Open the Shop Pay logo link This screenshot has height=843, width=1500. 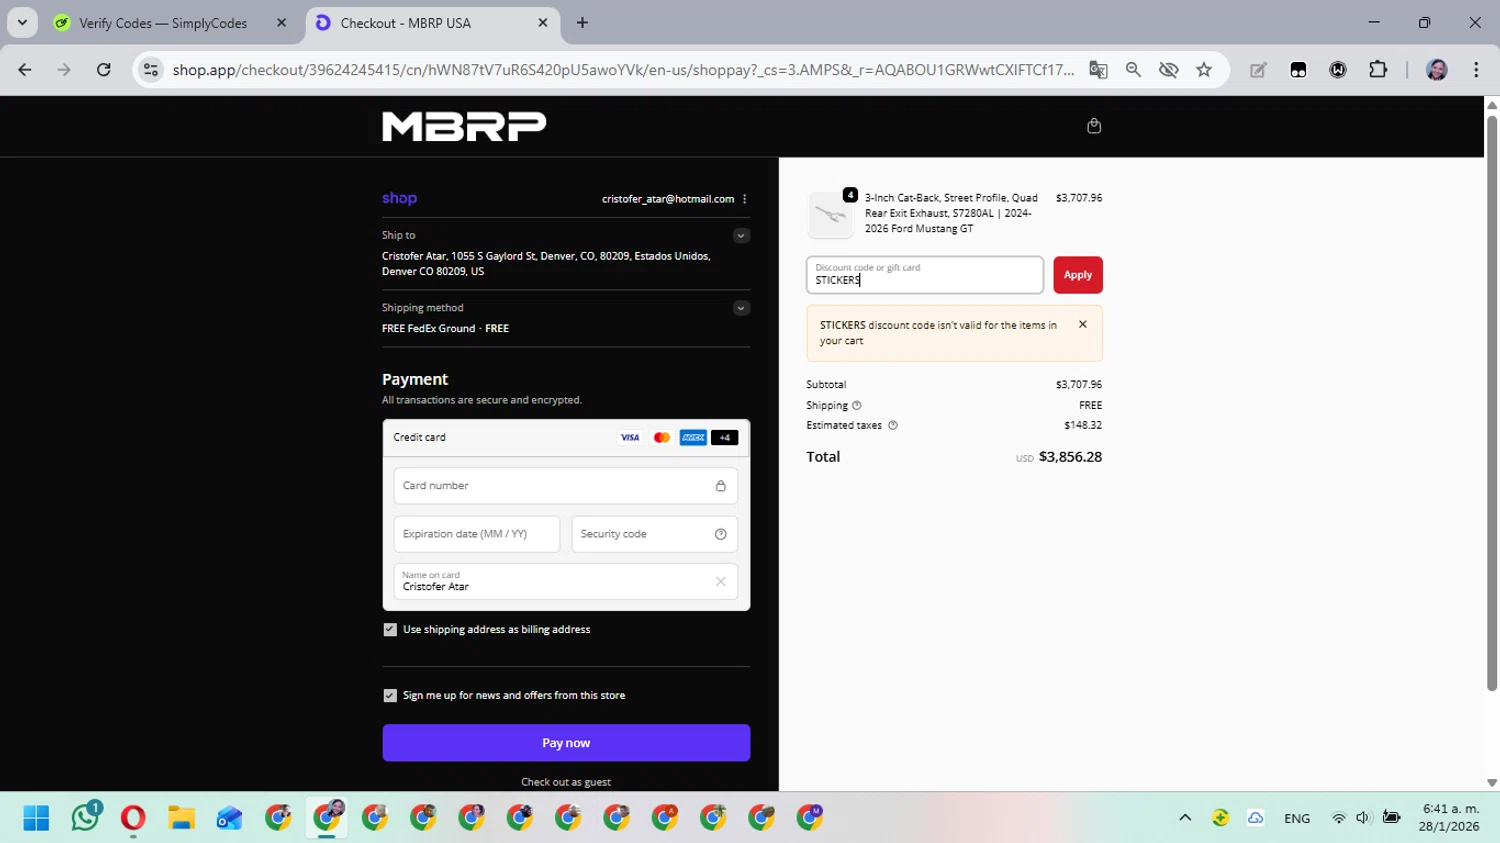(x=399, y=198)
